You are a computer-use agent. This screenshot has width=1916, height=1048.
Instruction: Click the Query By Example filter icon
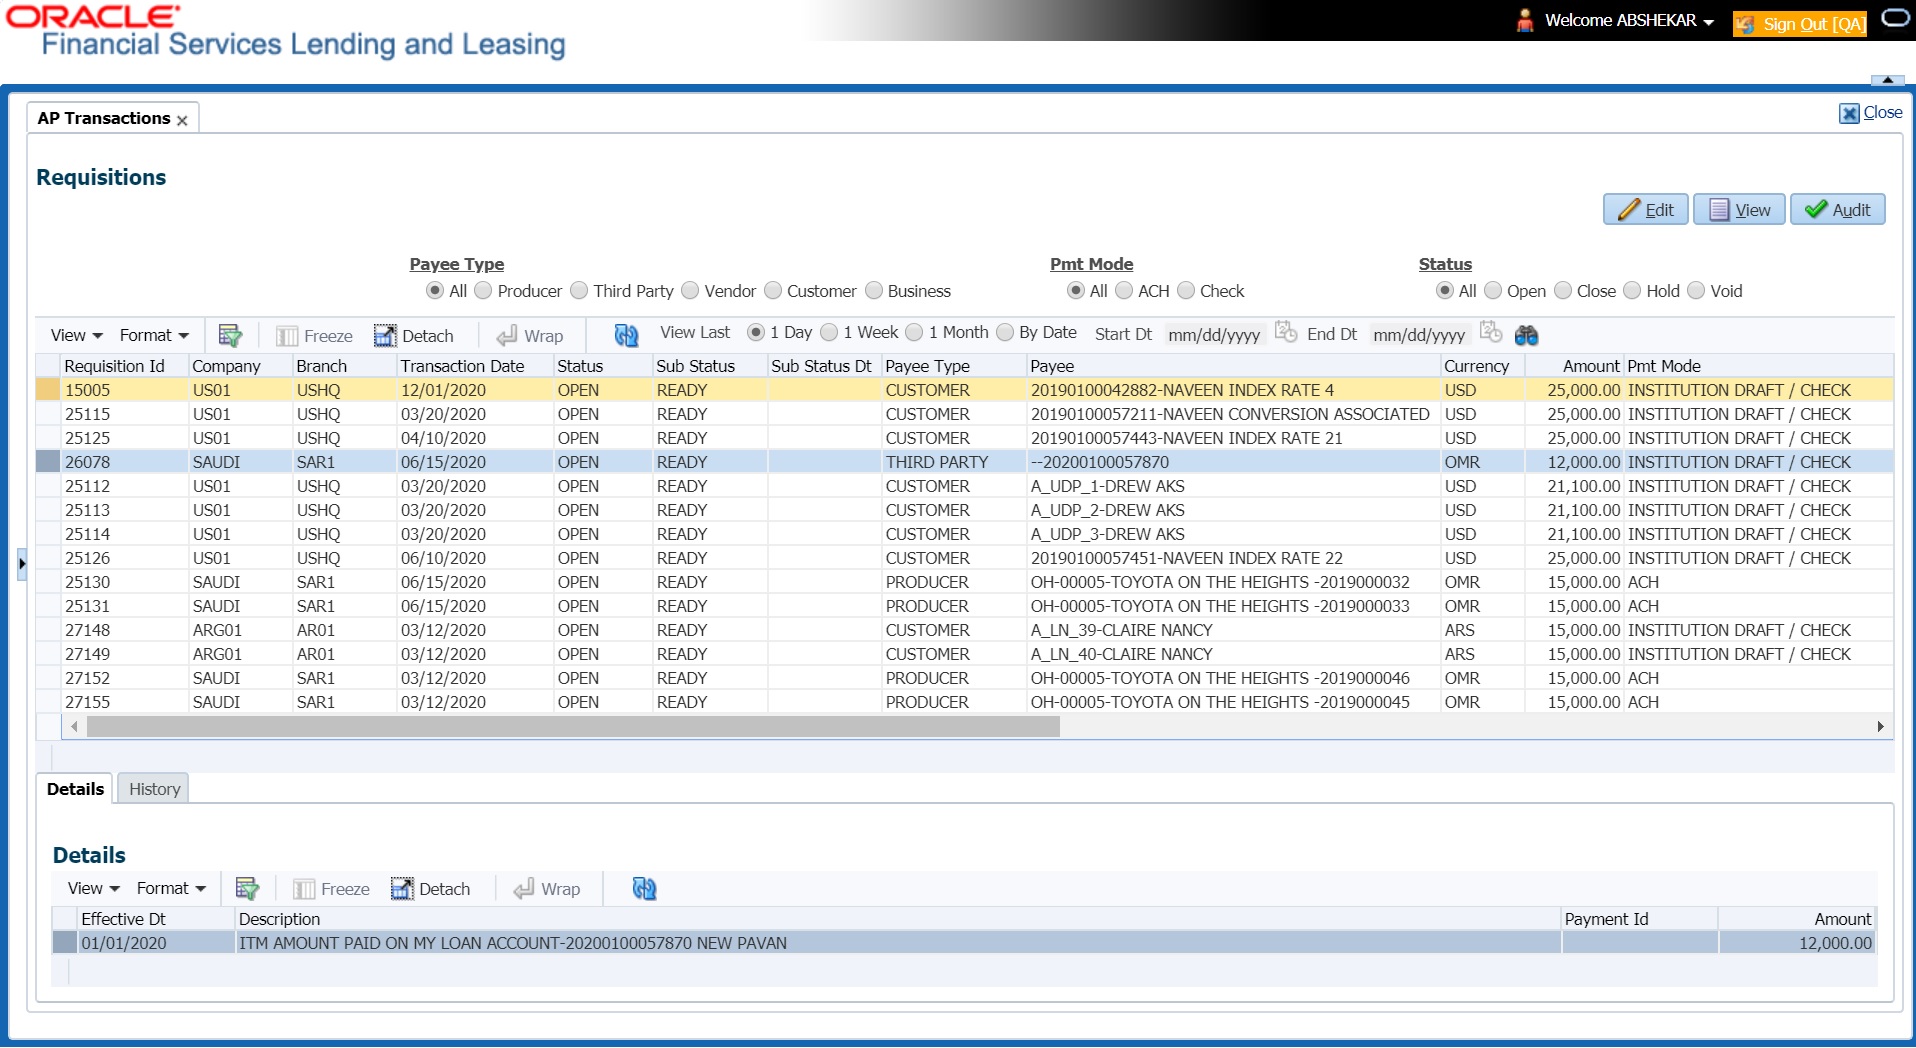[x=230, y=335]
